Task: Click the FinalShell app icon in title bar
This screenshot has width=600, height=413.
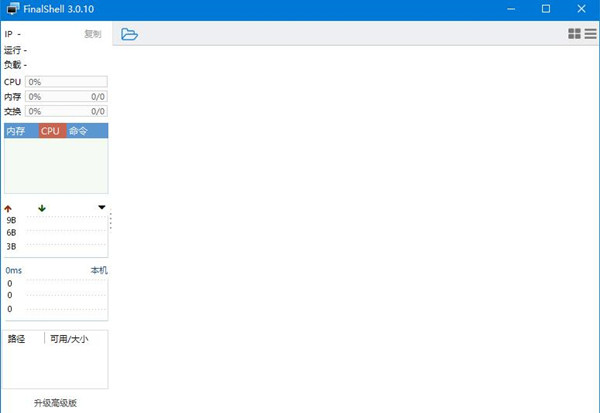Action: click(x=11, y=9)
